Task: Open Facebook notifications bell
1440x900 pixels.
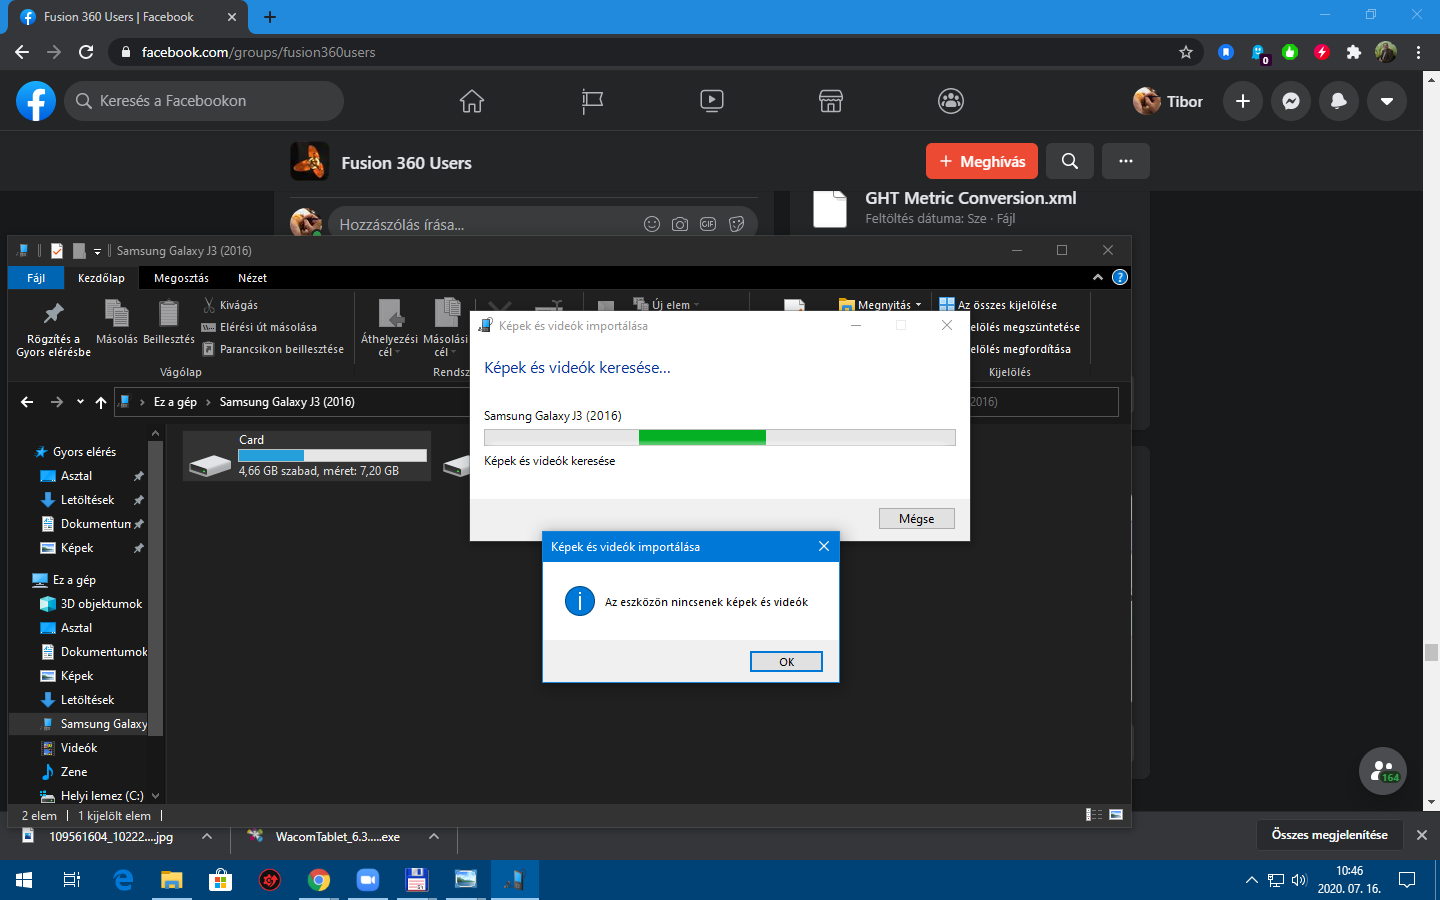Action: coord(1339,101)
